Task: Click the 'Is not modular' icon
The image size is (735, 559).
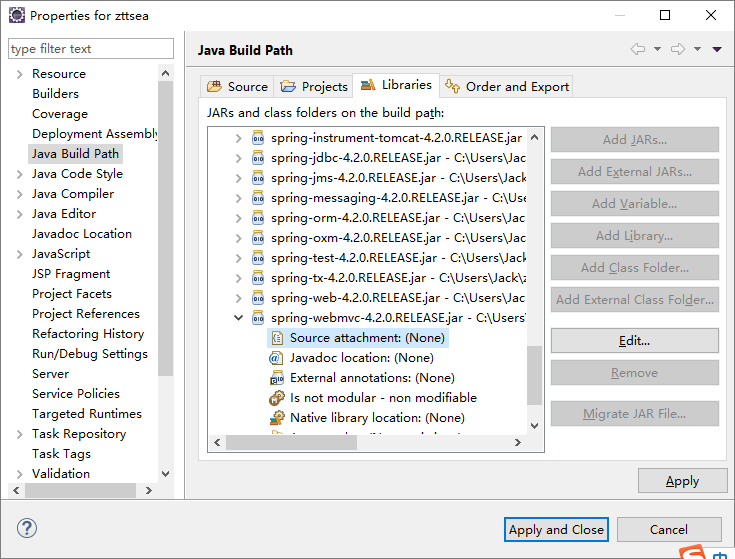Action: tap(277, 398)
